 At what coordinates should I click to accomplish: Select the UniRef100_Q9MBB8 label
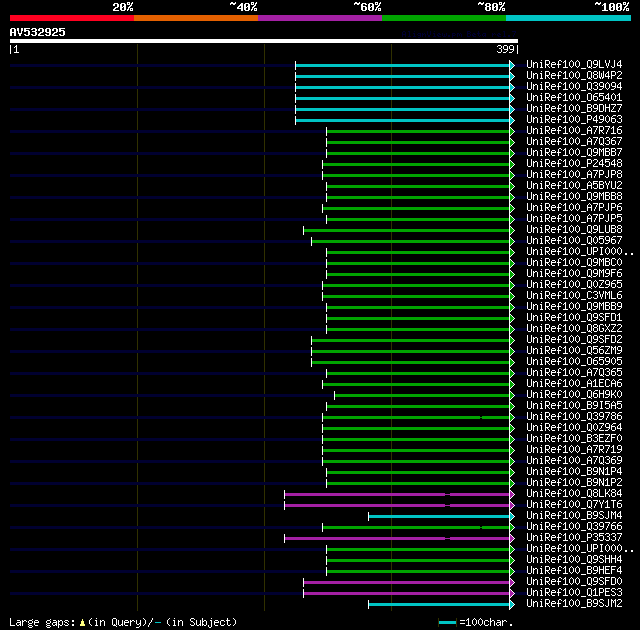click(574, 197)
